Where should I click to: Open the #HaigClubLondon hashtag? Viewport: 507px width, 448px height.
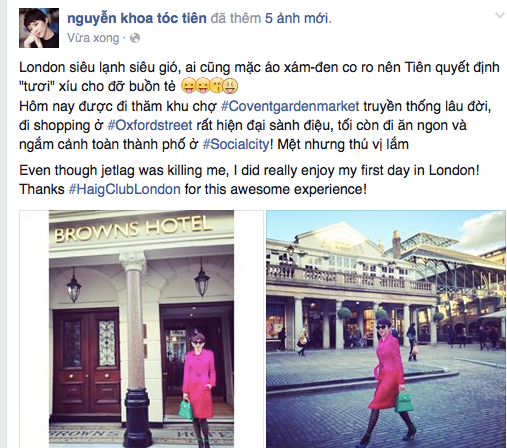pos(125,189)
